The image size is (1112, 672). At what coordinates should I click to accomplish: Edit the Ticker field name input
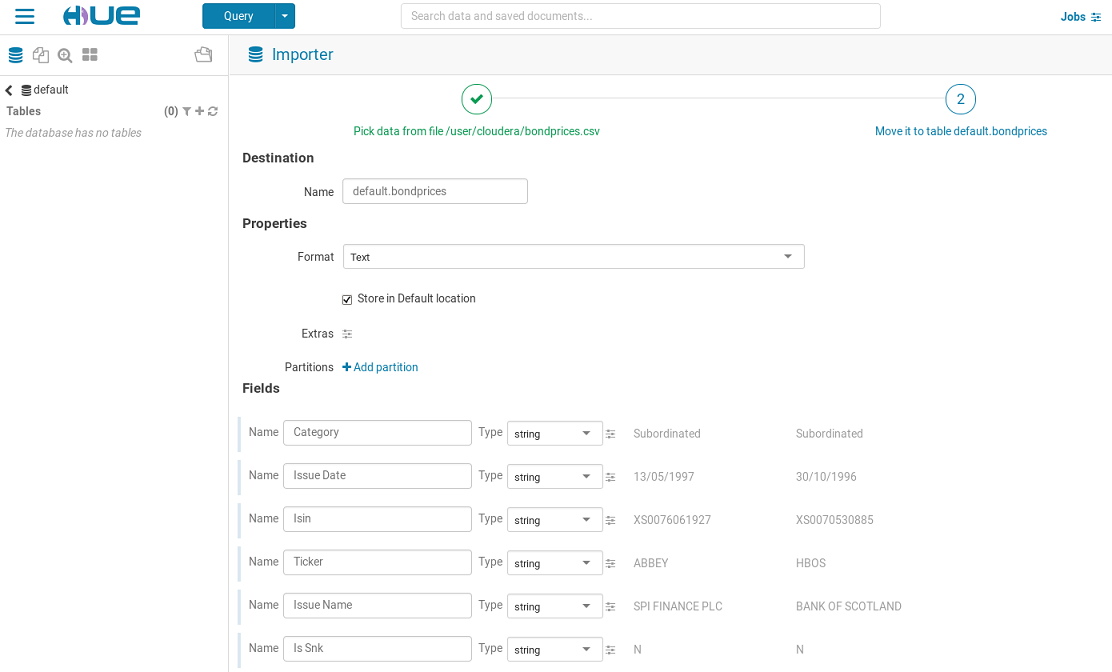[377, 563]
